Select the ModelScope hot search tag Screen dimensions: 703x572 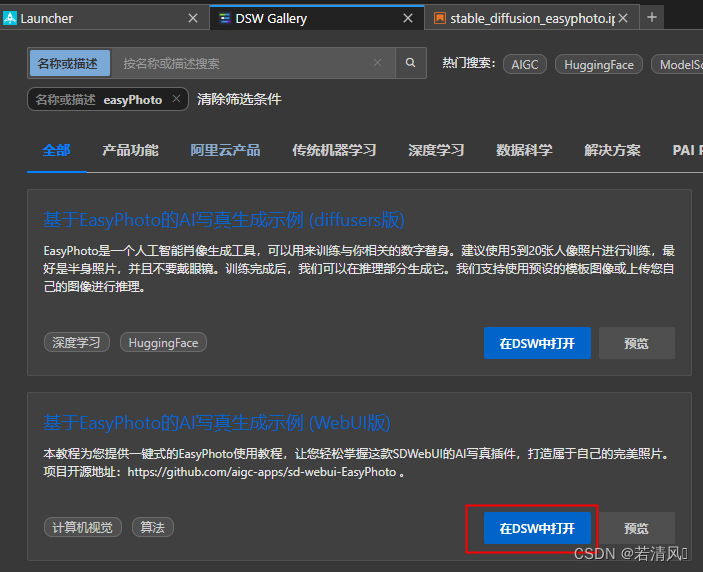(x=677, y=65)
